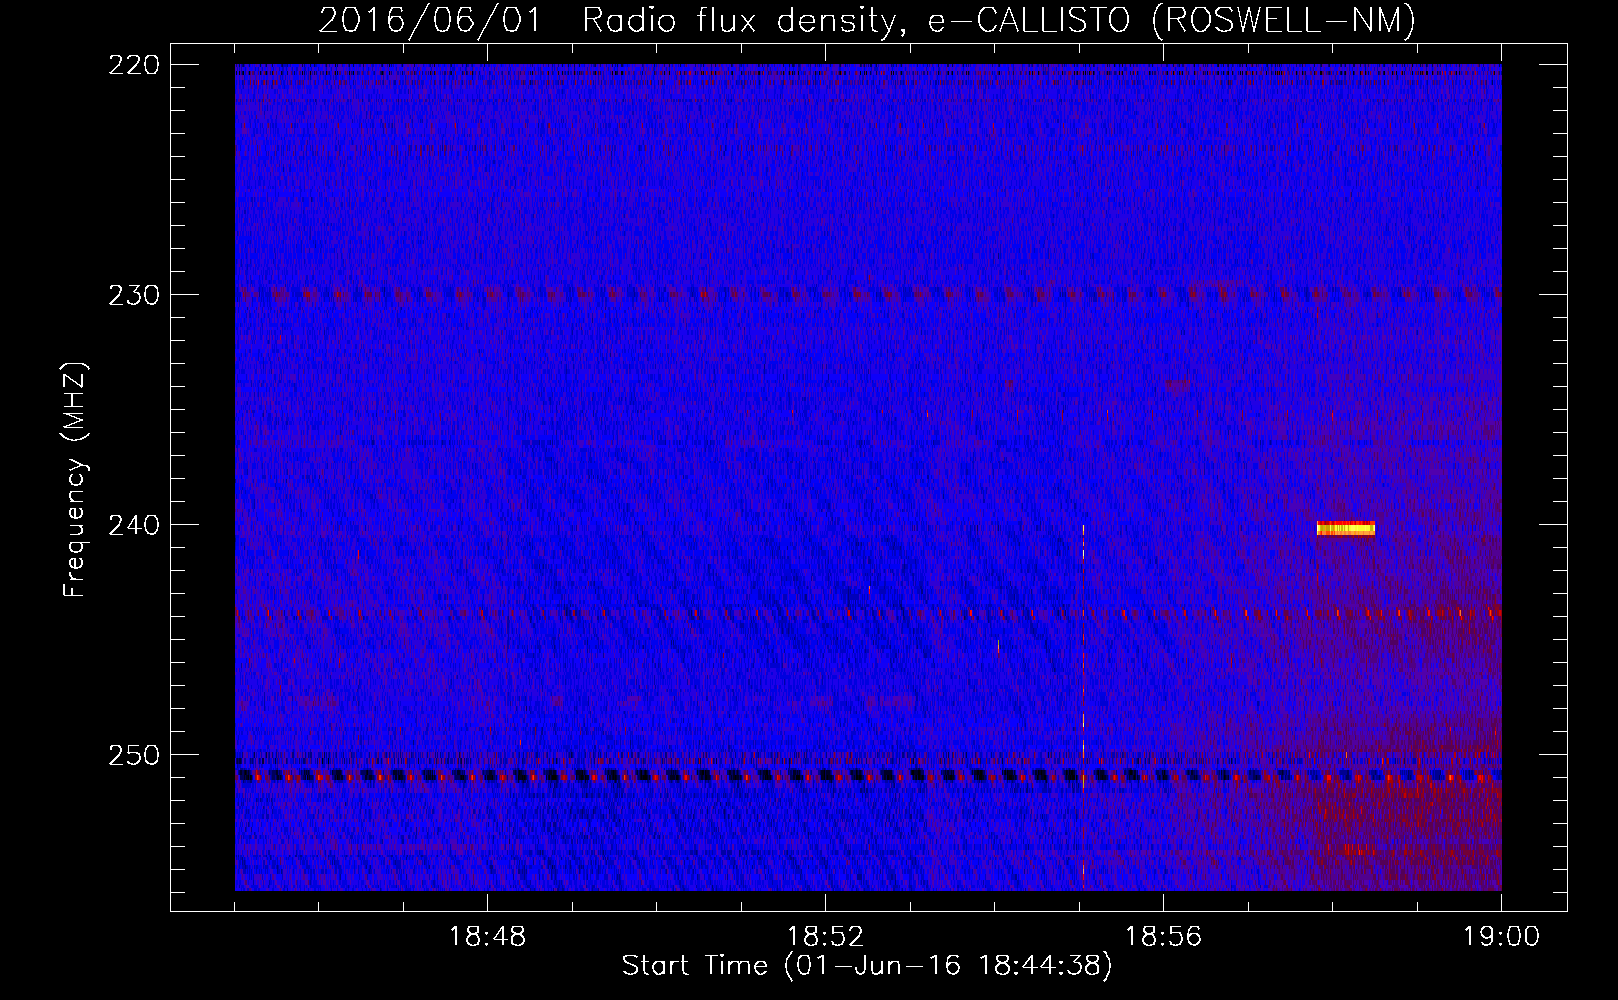Select the '230' frequency axis label

pos(133,295)
